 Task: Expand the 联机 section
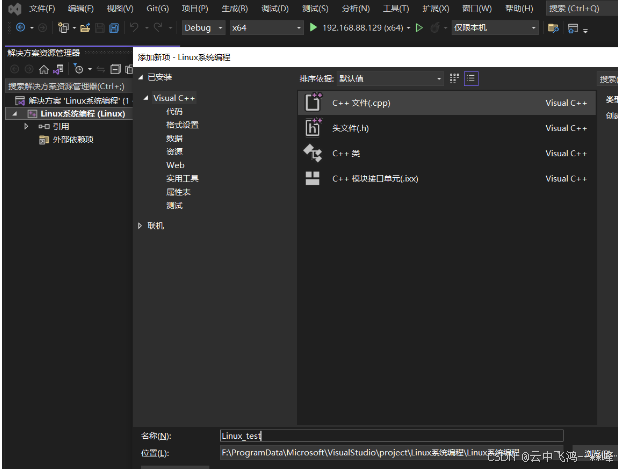140,226
